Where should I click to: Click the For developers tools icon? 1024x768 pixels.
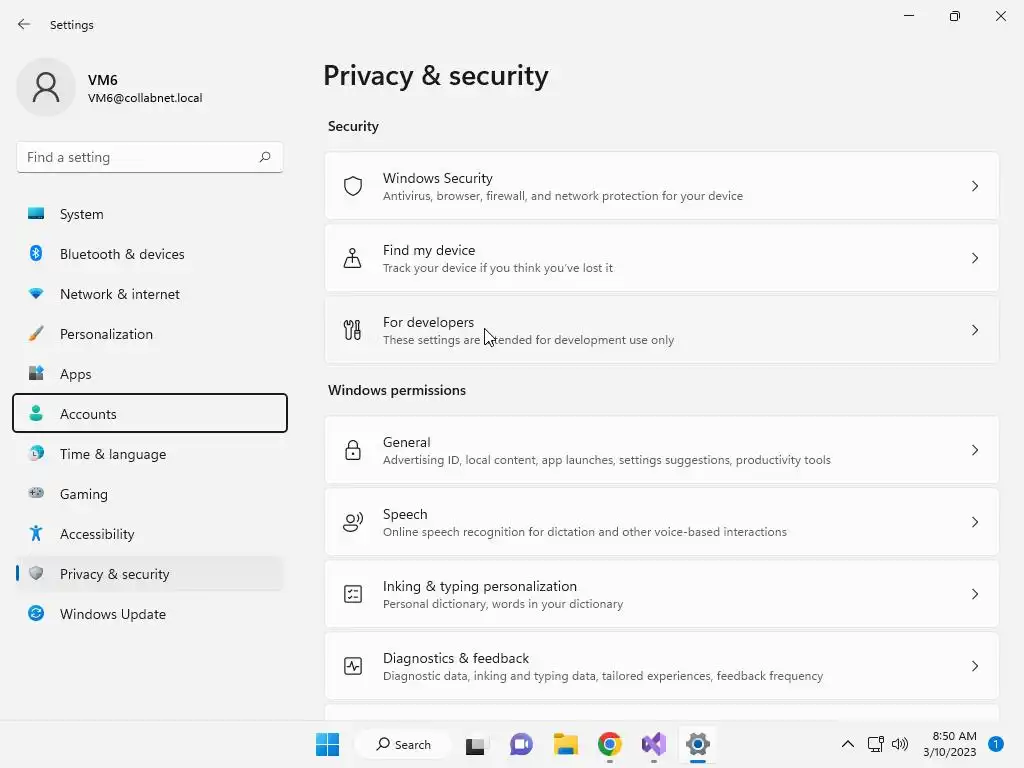(353, 330)
